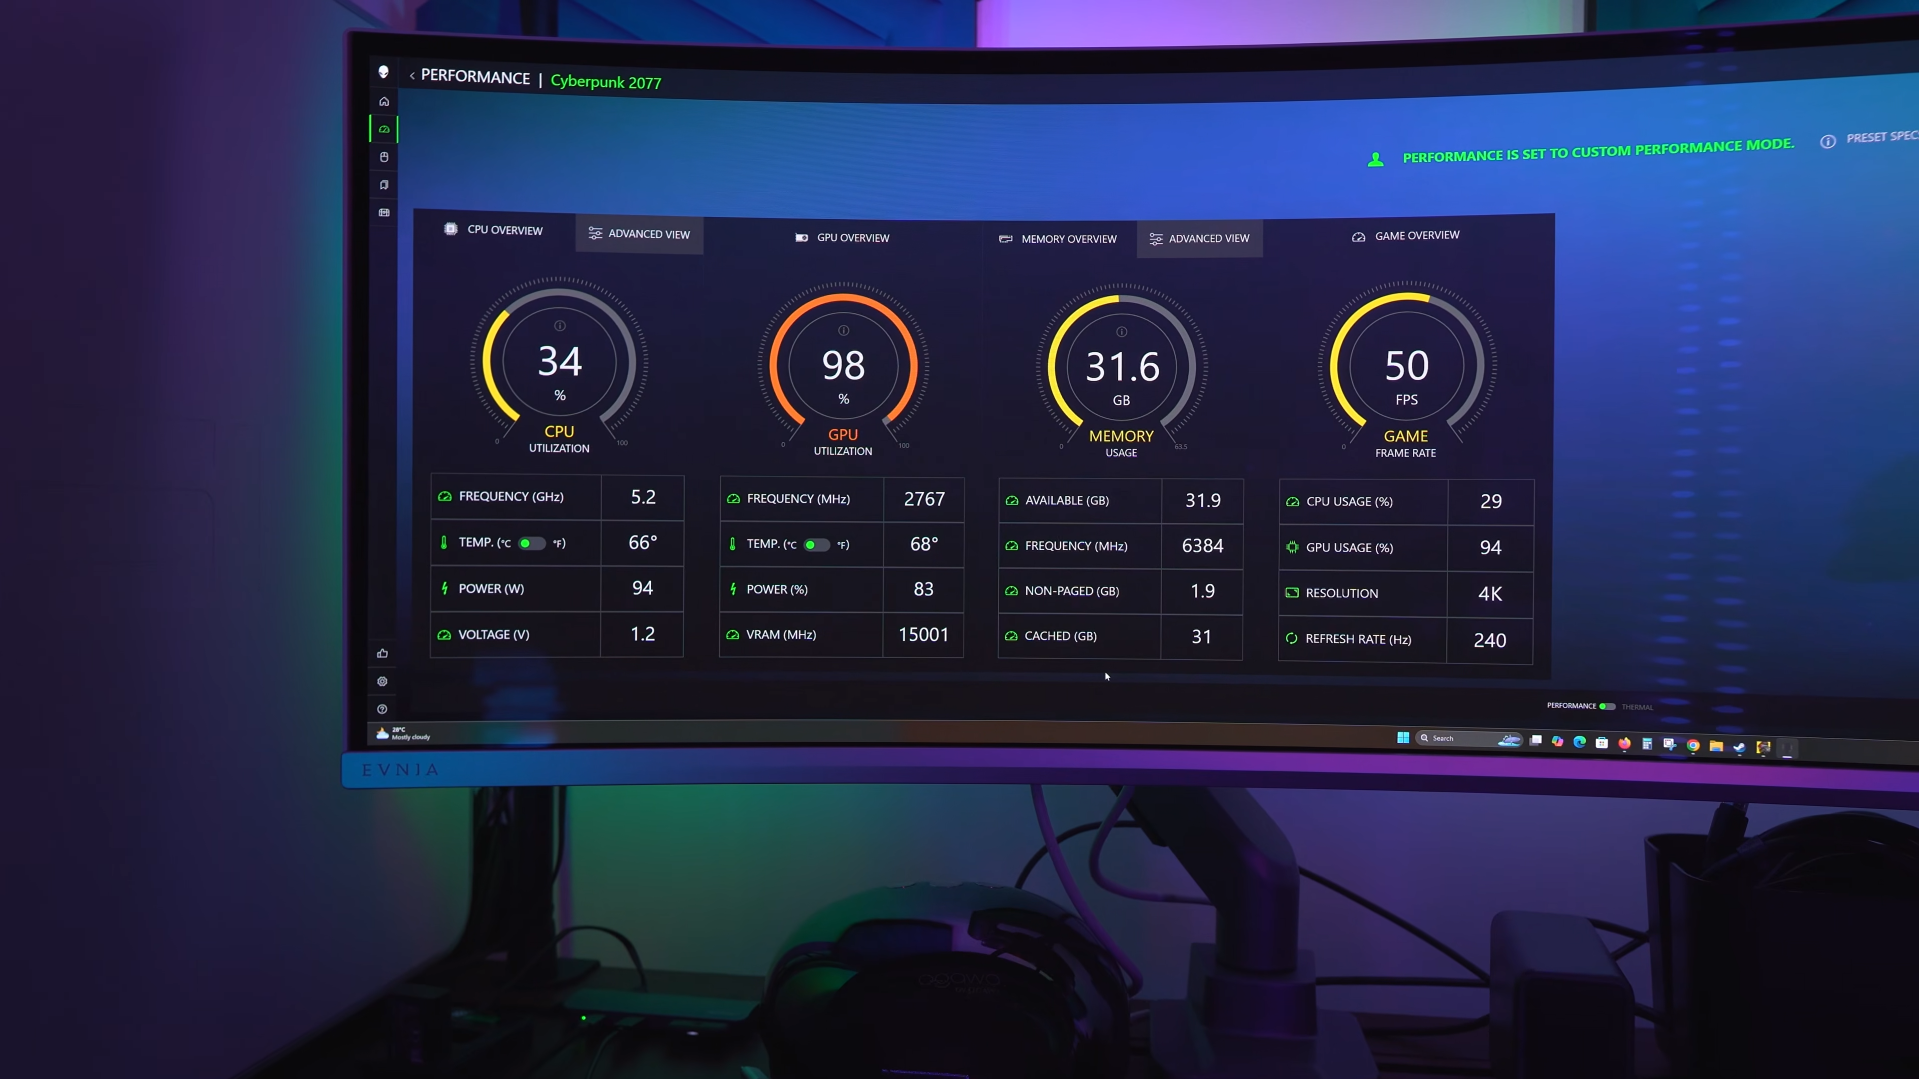
Task: Go back using the chevron before PERFORMANCE
Action: coord(412,76)
